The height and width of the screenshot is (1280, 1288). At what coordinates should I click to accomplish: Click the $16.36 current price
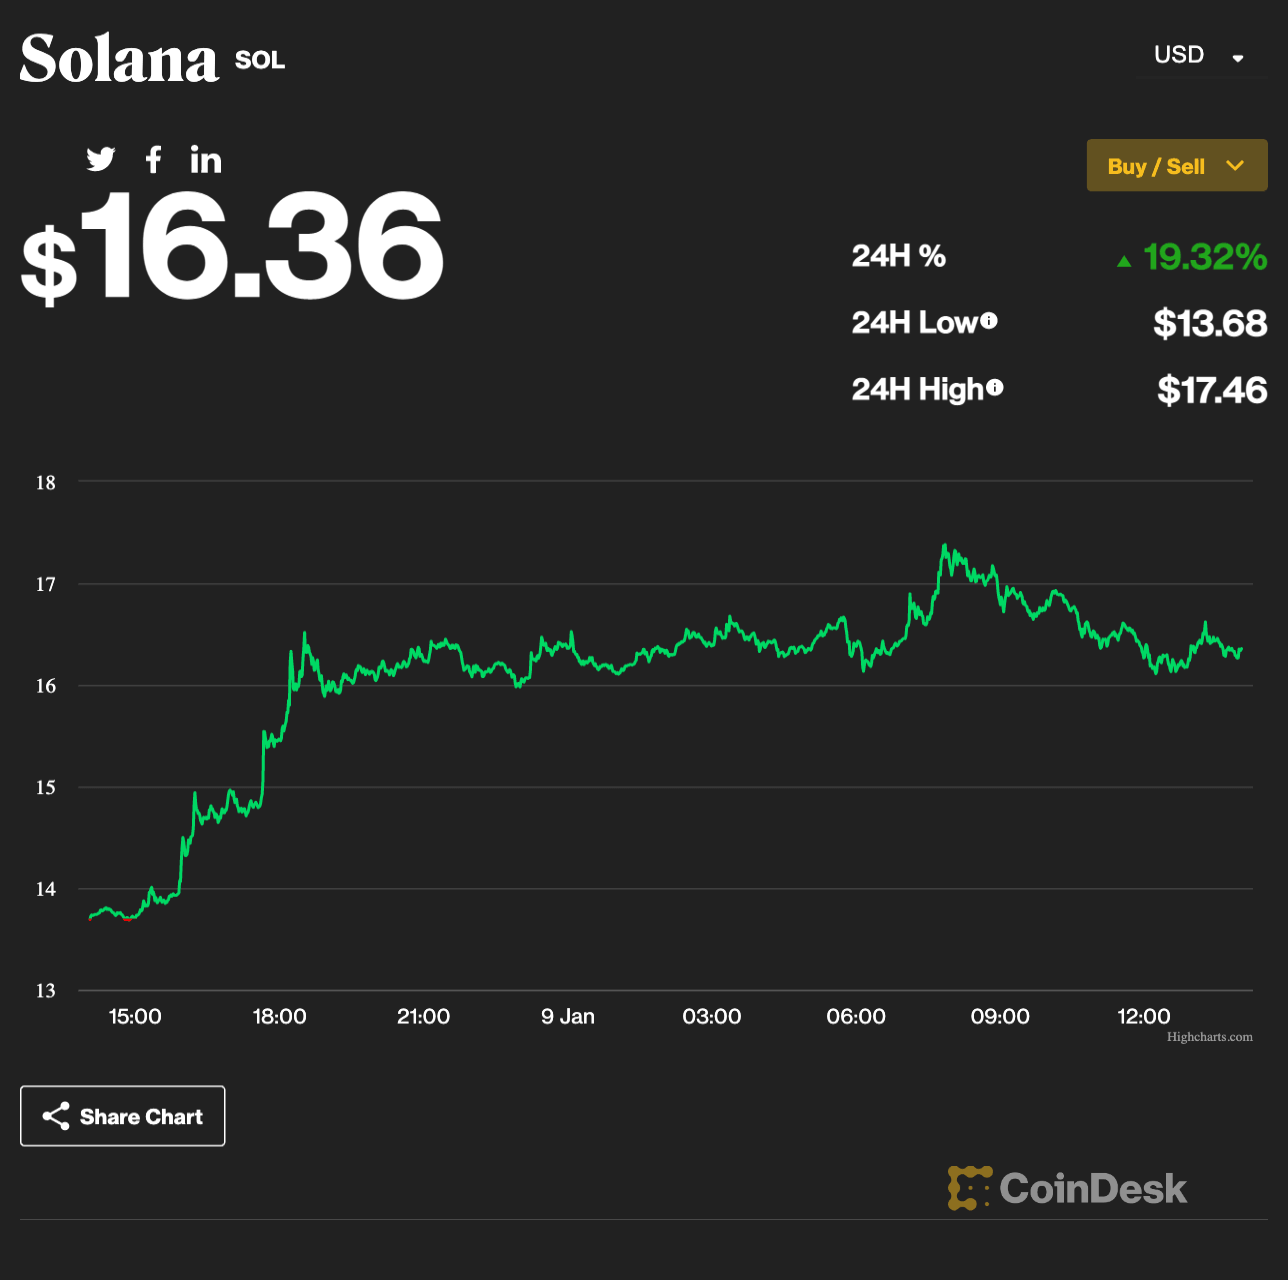(x=233, y=248)
